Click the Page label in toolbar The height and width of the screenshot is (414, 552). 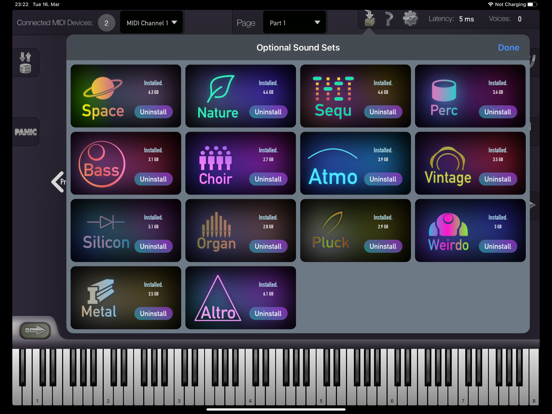tap(246, 23)
